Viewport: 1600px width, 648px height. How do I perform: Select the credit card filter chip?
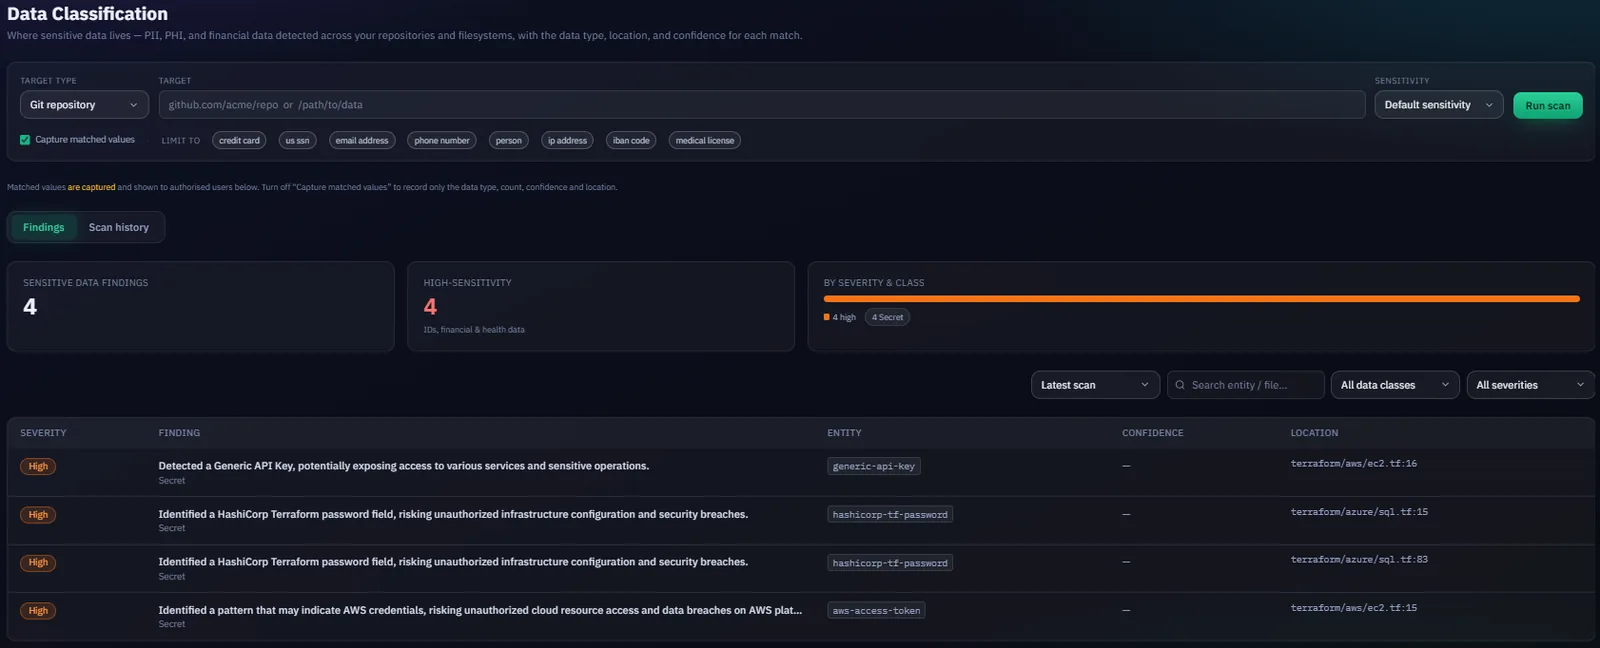239,141
